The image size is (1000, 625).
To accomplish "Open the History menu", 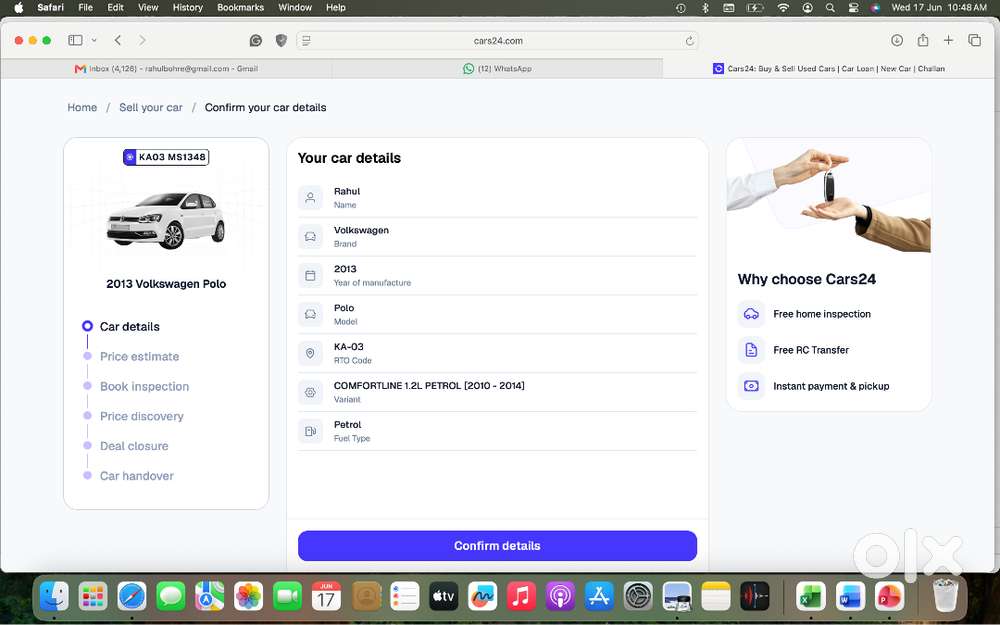I will click(x=188, y=8).
